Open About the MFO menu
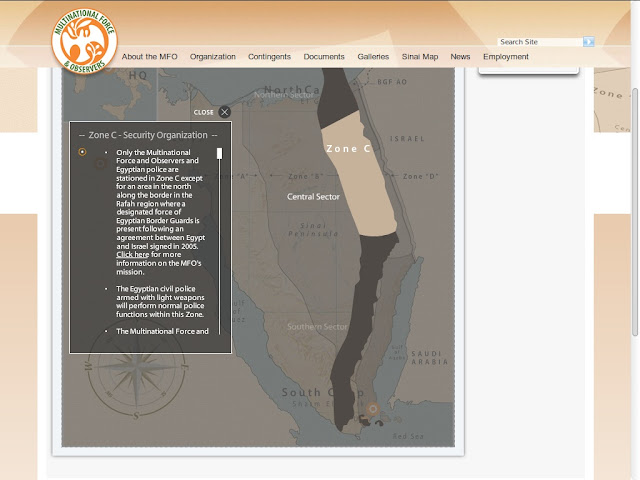The image size is (640, 480). pyautogui.click(x=149, y=57)
